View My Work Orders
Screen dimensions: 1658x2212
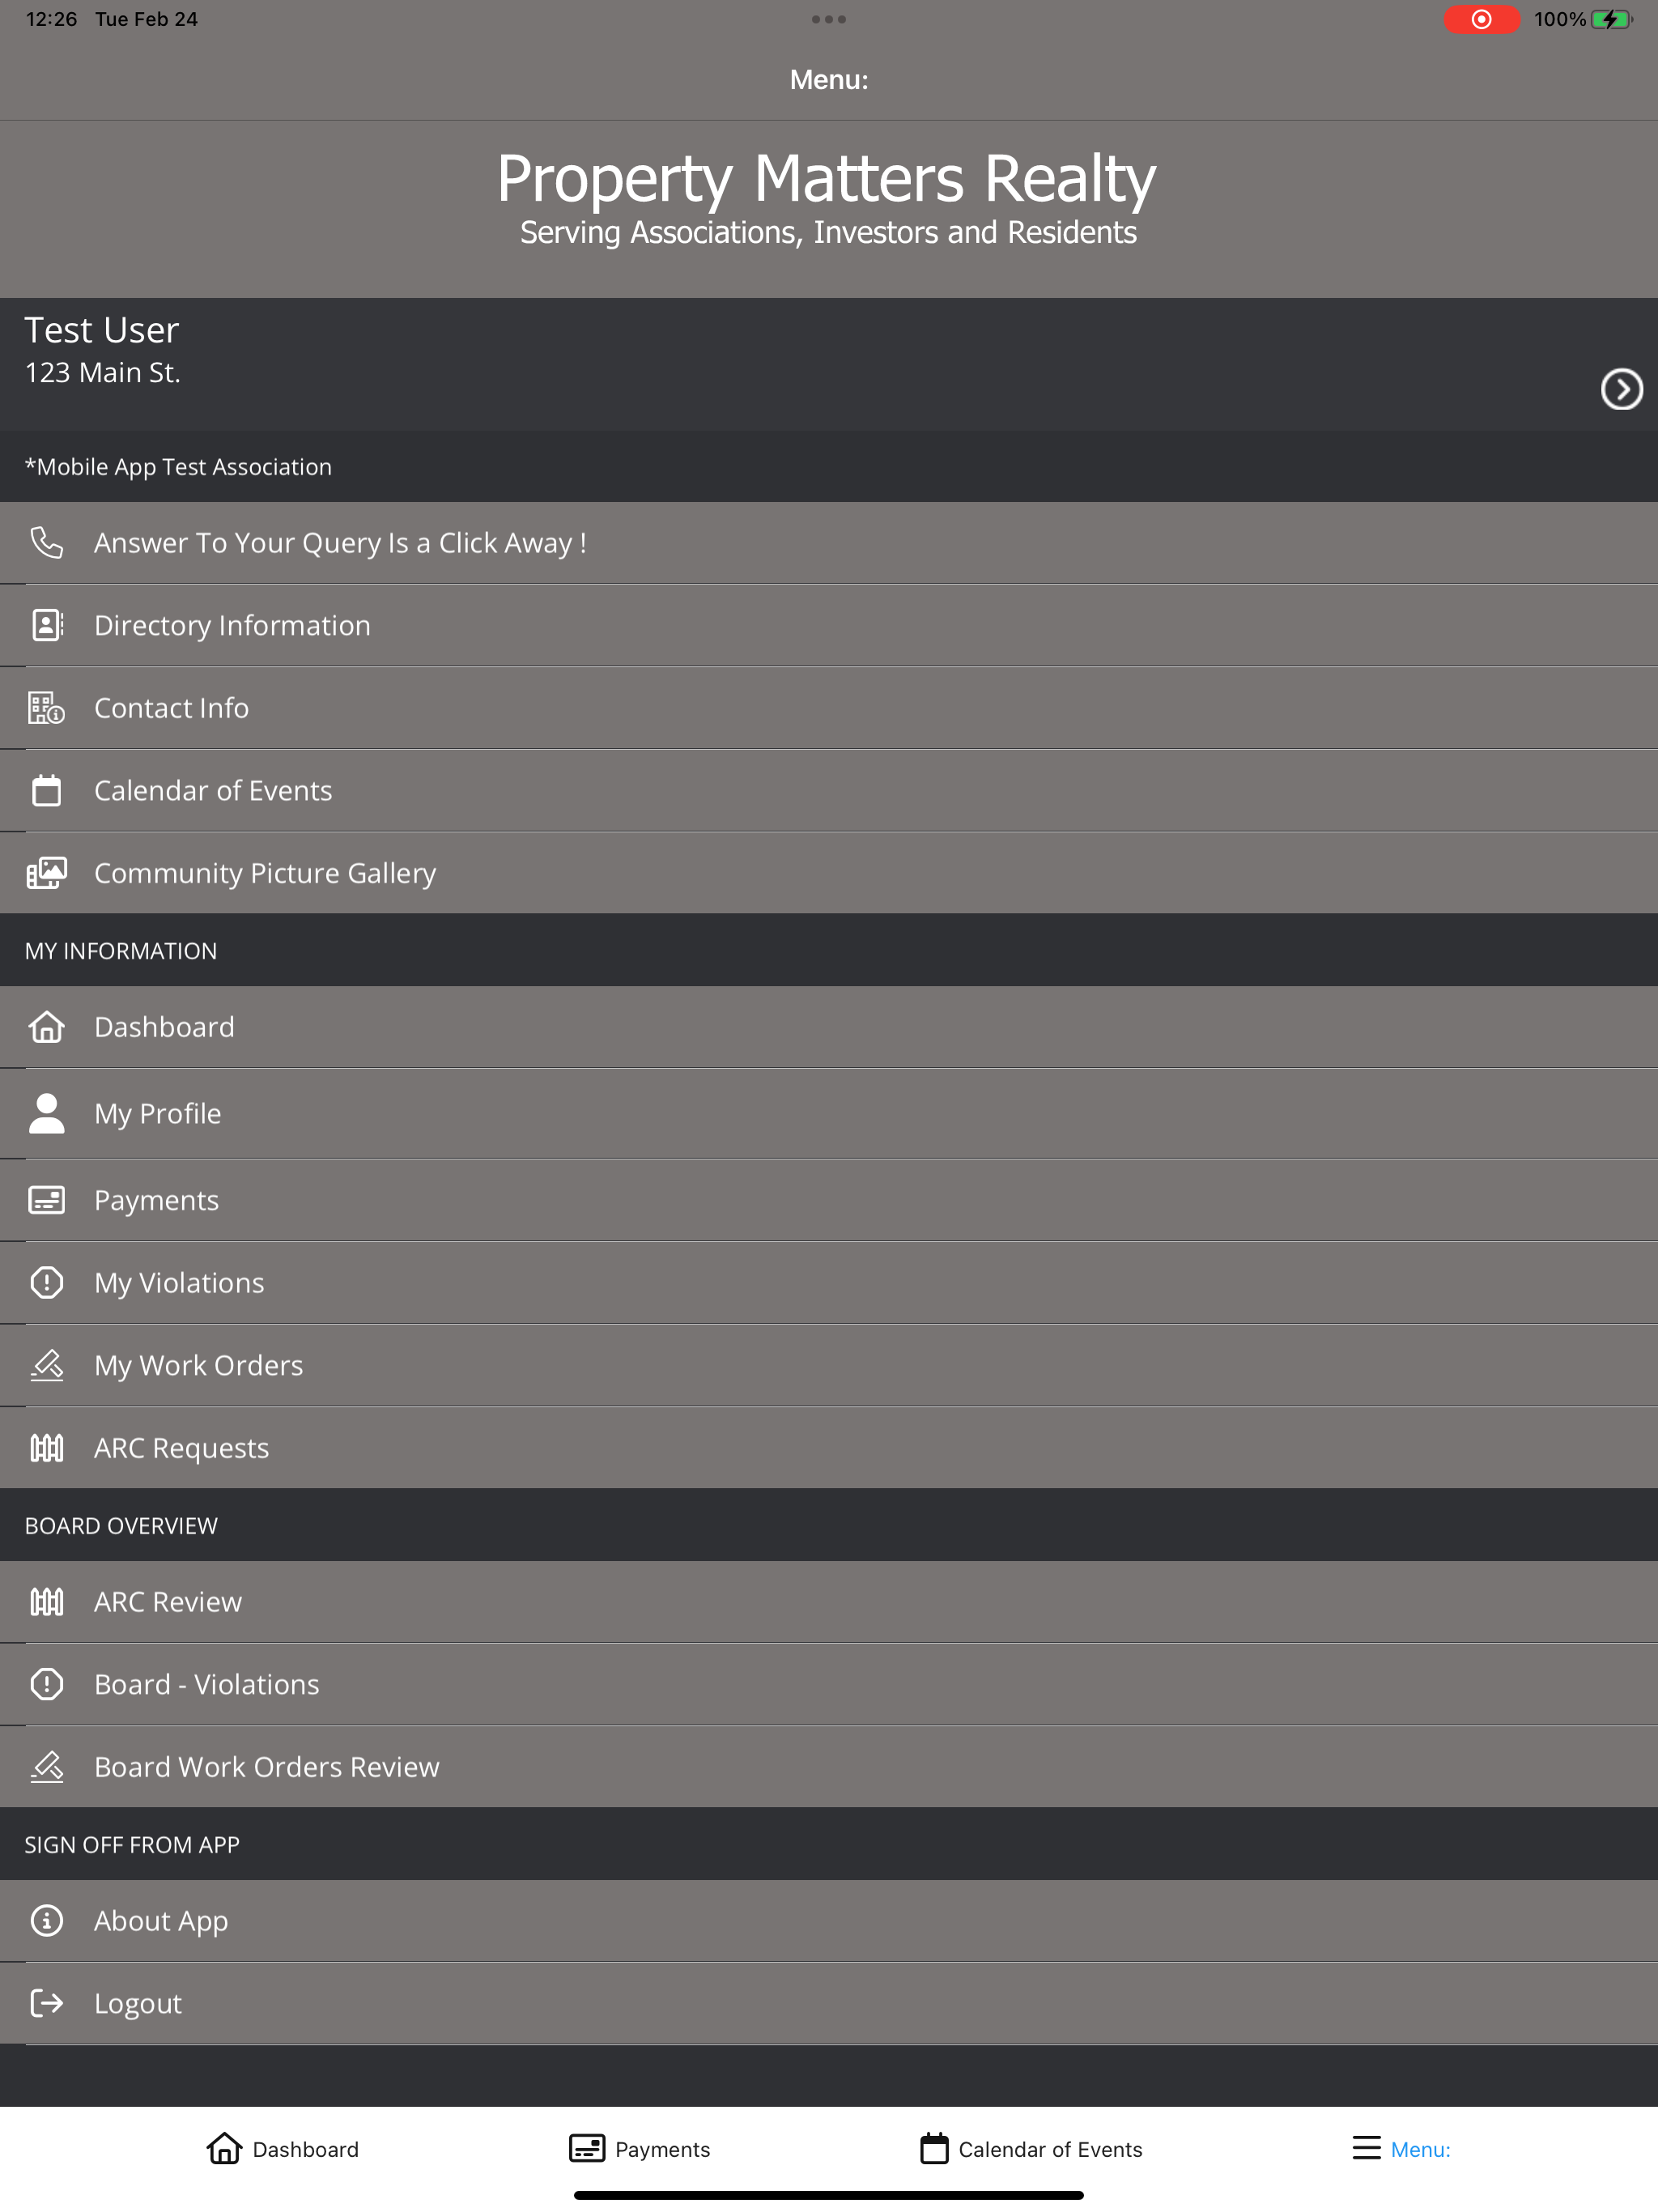click(x=829, y=1365)
